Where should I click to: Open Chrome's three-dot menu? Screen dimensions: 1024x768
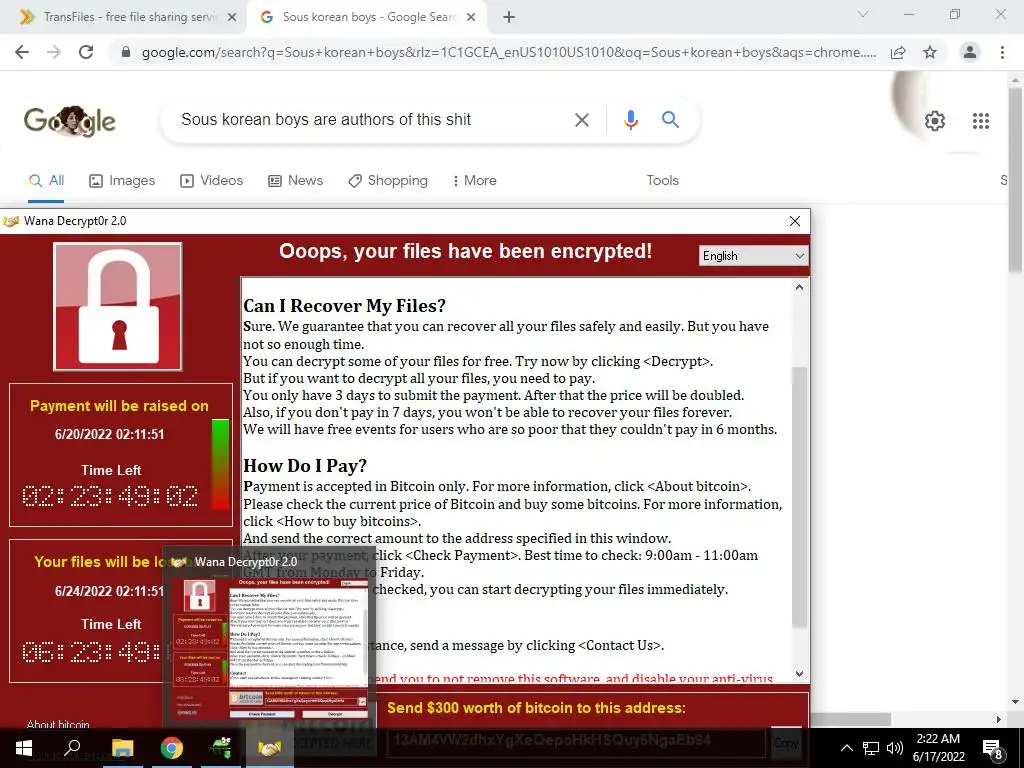(x=1002, y=52)
